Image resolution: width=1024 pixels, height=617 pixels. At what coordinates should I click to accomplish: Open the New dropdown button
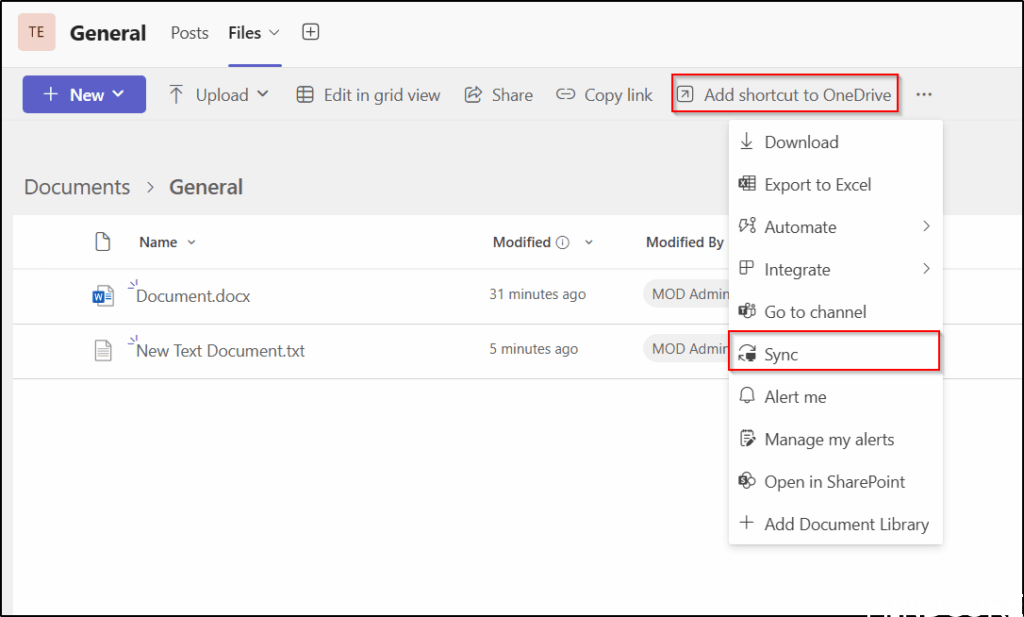click(x=85, y=95)
